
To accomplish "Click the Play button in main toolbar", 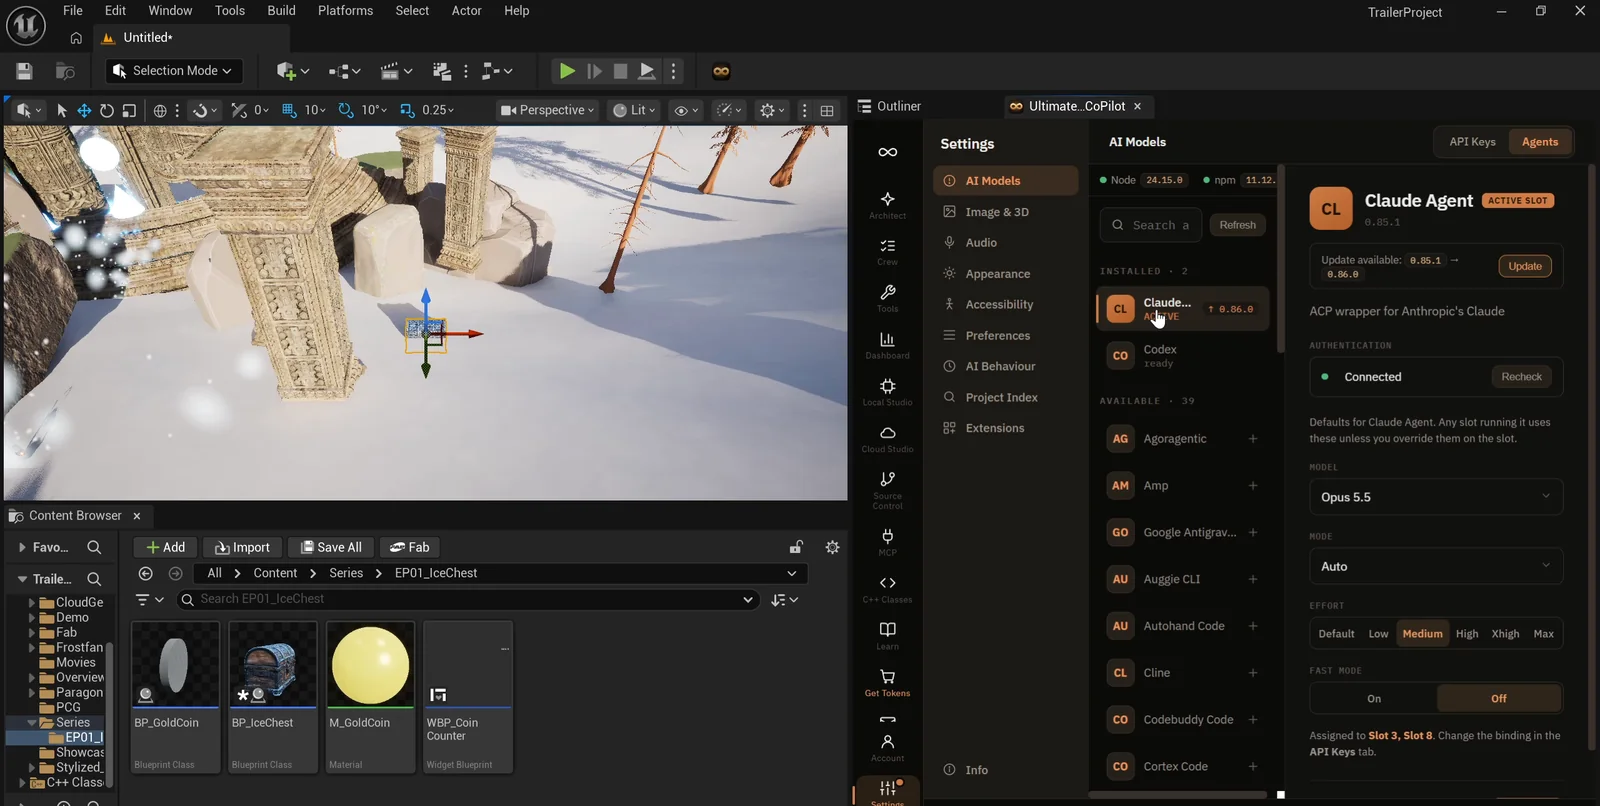I will pyautogui.click(x=567, y=71).
